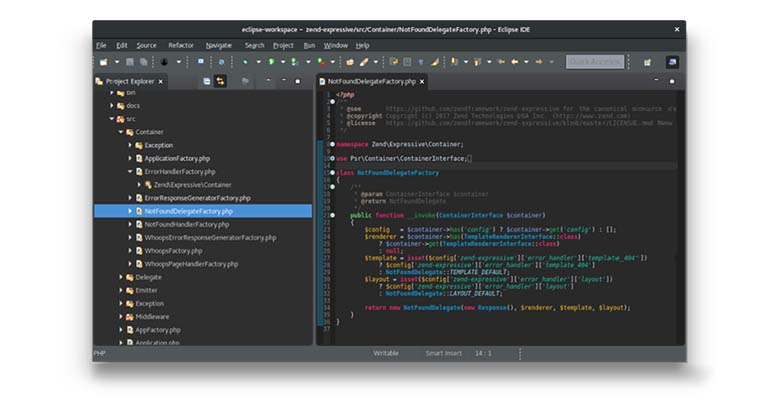The image size is (768, 403).
Task: Expand the Middleware folder
Action: (x=121, y=317)
